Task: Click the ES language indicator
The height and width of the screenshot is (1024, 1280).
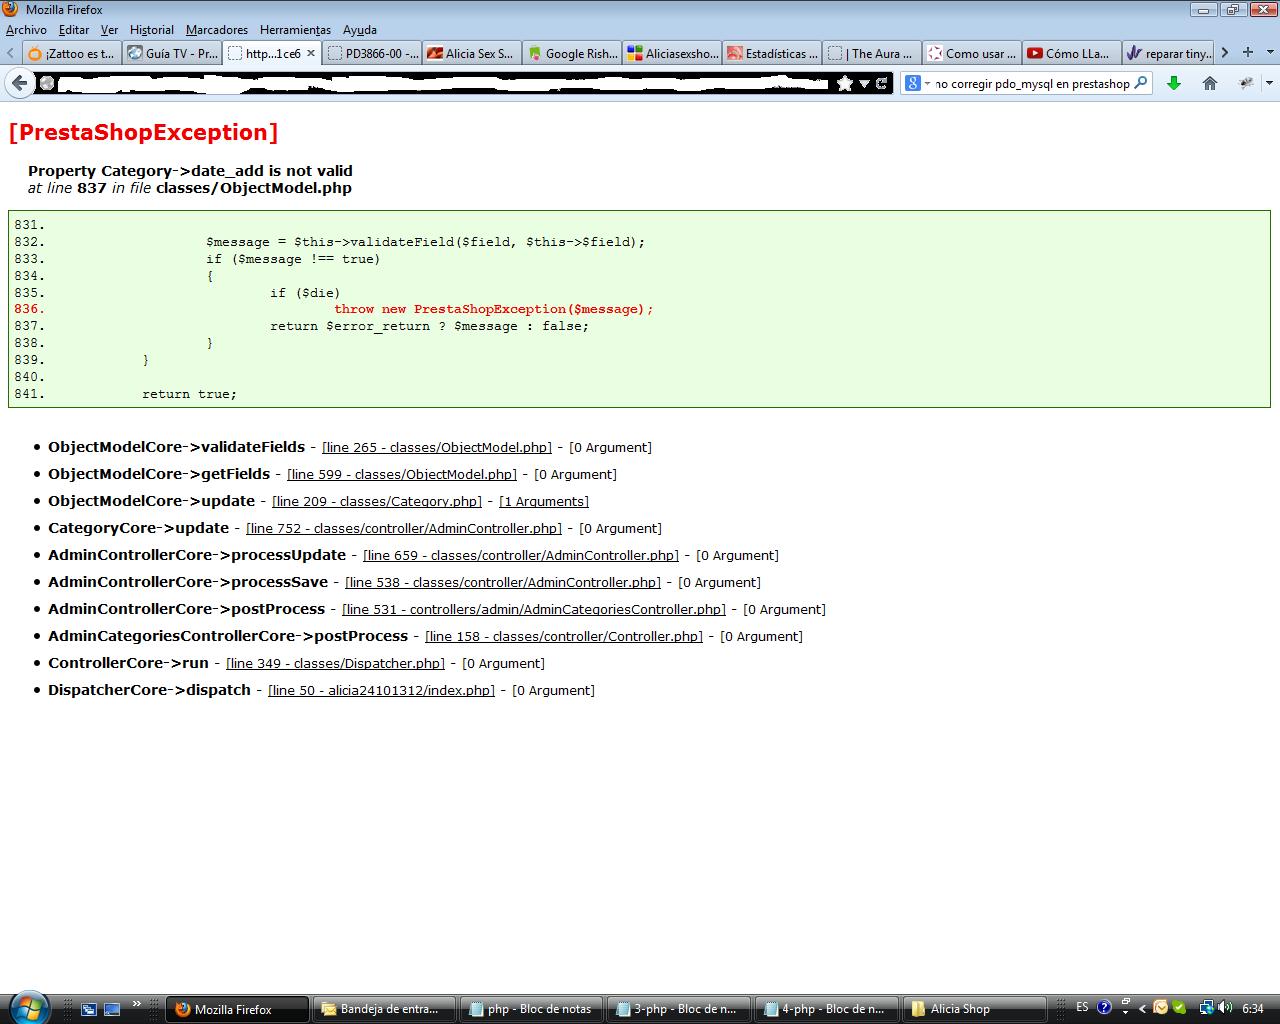Action: click(1082, 1008)
